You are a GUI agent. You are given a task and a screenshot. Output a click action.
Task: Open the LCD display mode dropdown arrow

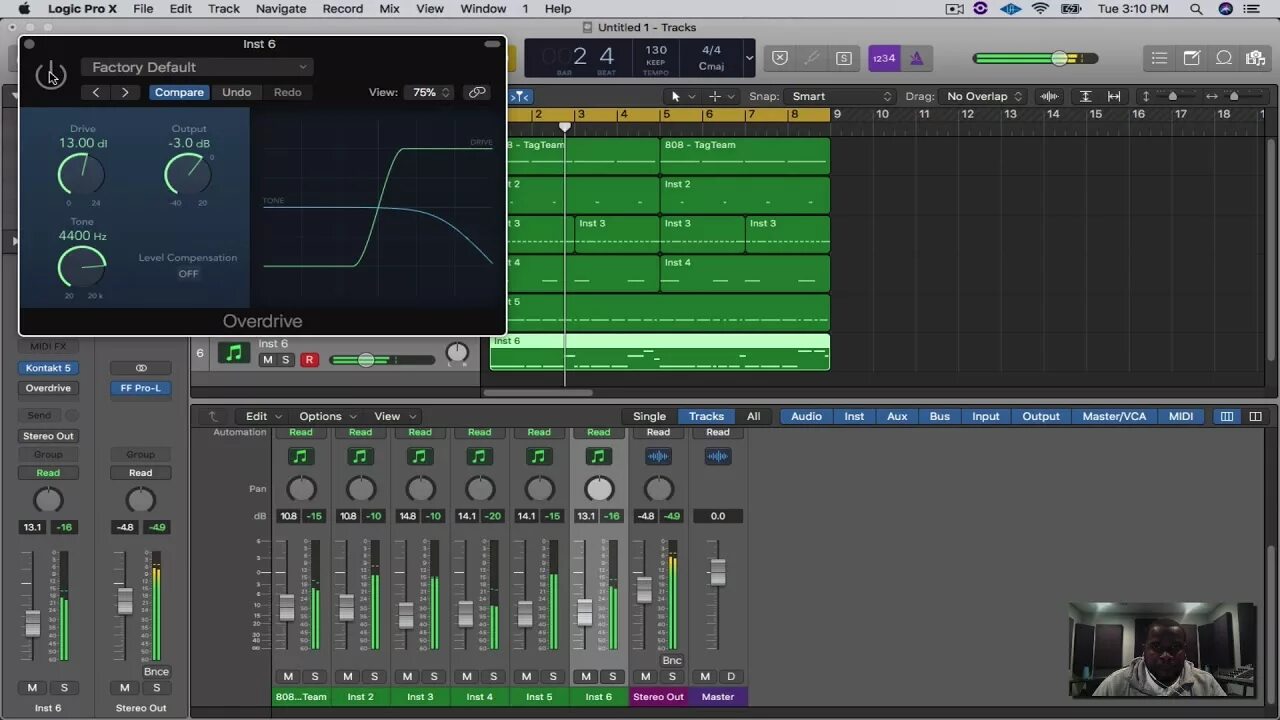coord(749,58)
